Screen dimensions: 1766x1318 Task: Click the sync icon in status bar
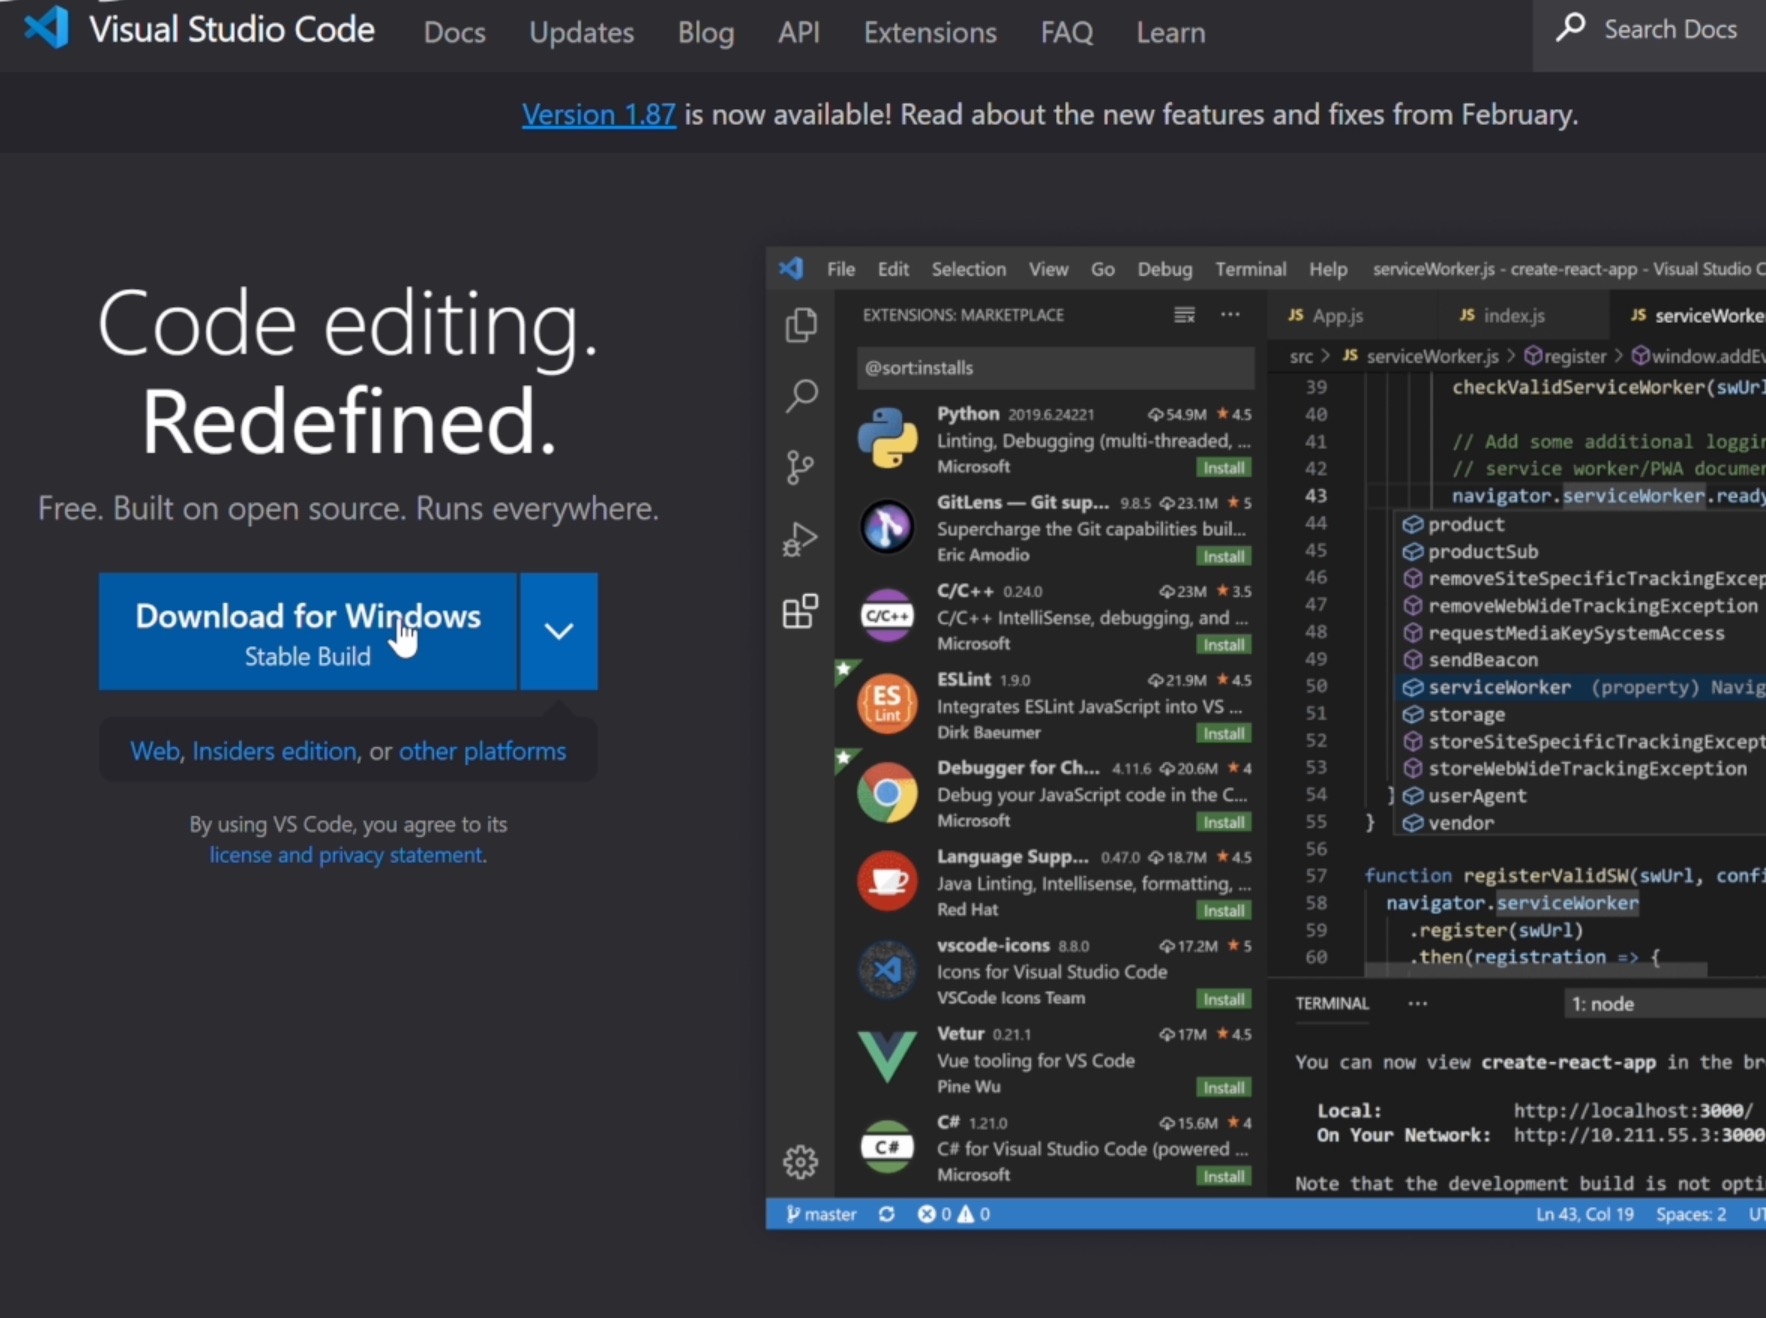pyautogui.click(x=887, y=1214)
